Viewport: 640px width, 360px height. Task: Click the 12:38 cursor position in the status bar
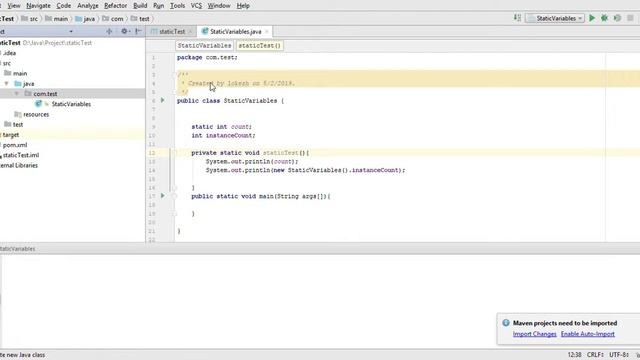pyautogui.click(x=574, y=355)
